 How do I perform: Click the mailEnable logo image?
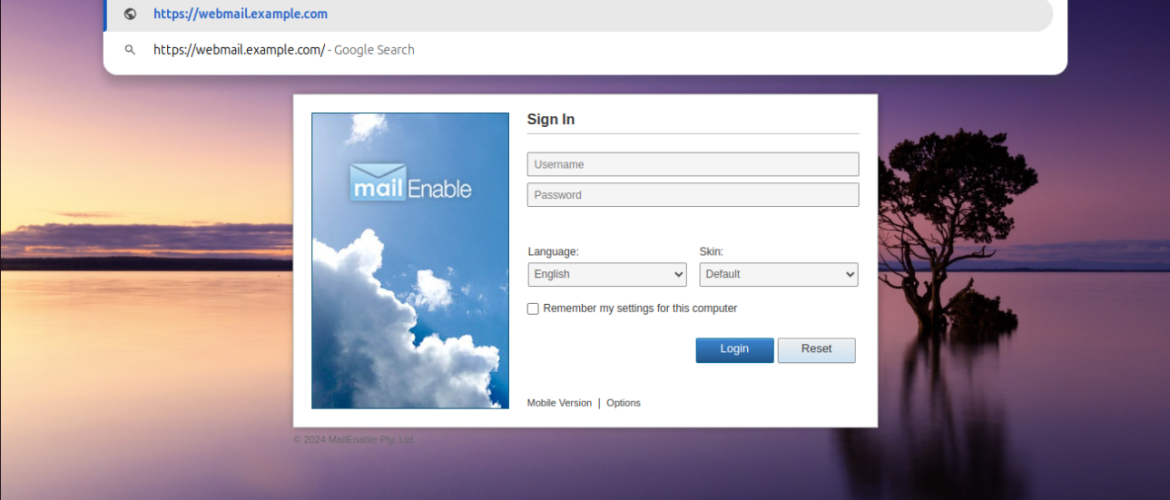pyautogui.click(x=410, y=260)
